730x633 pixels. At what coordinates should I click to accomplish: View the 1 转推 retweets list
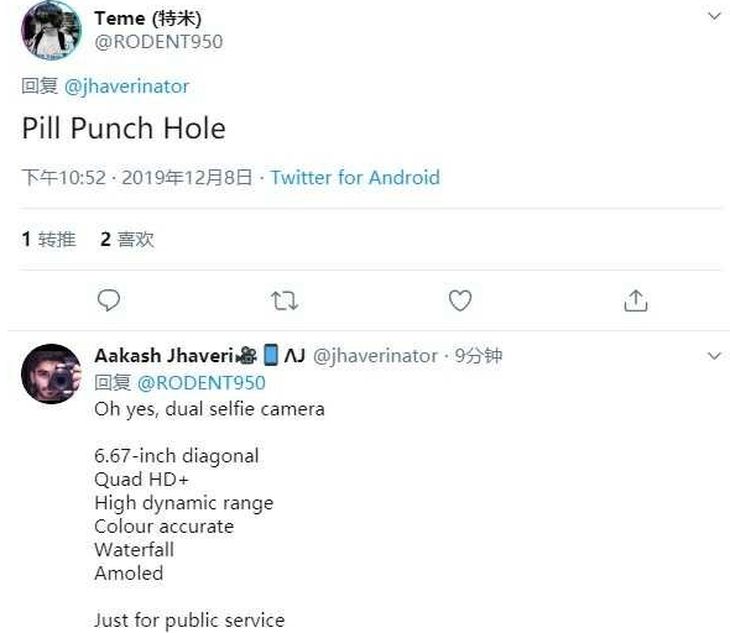click(x=48, y=239)
